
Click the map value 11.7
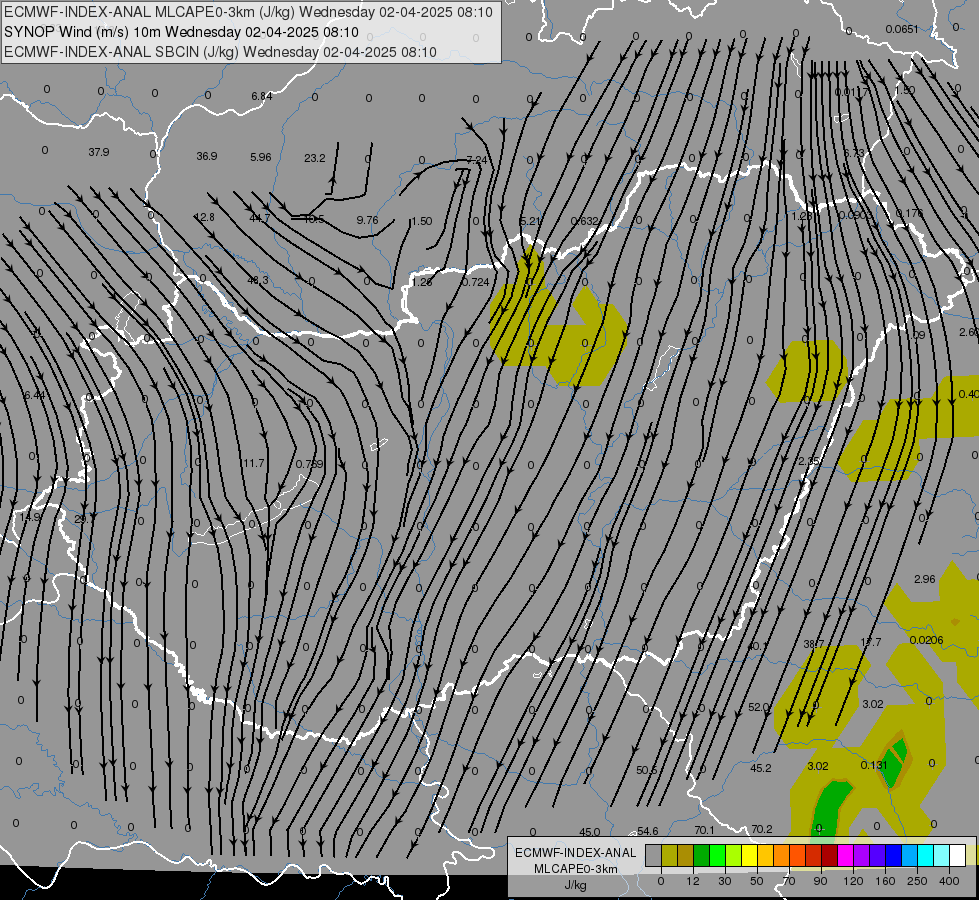tap(253, 463)
